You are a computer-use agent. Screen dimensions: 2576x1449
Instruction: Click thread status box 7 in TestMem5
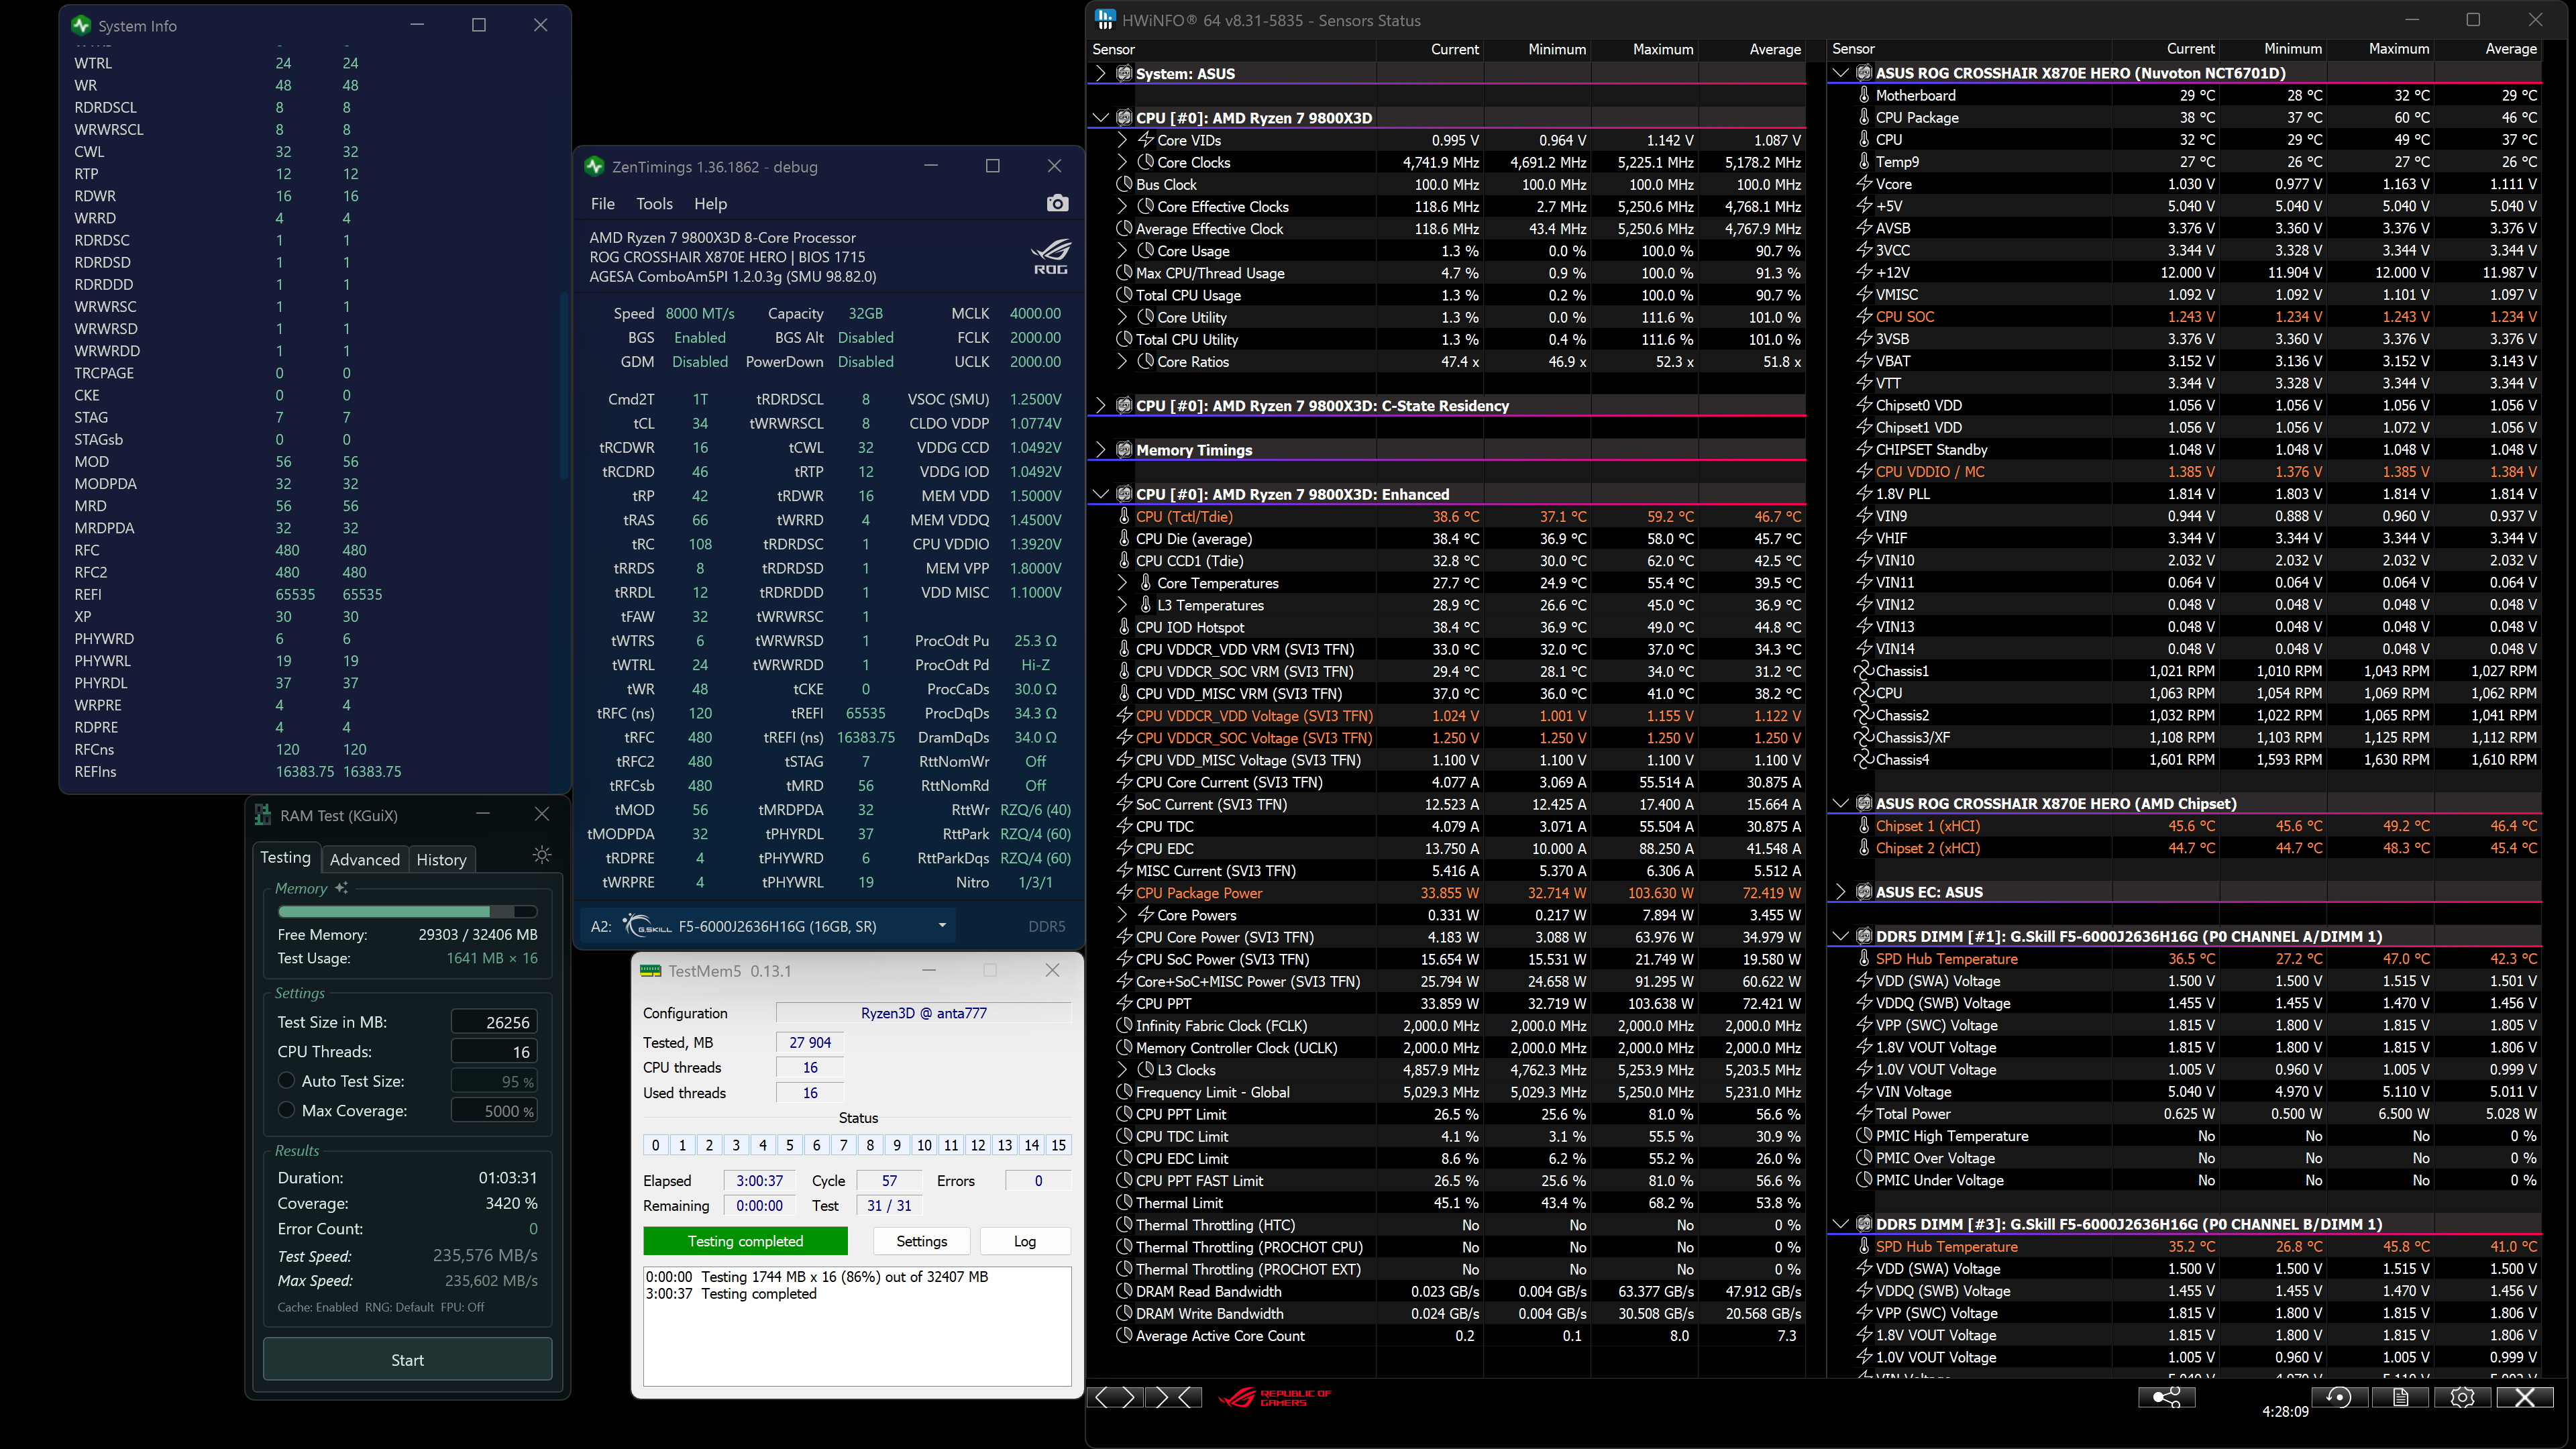tap(843, 1146)
